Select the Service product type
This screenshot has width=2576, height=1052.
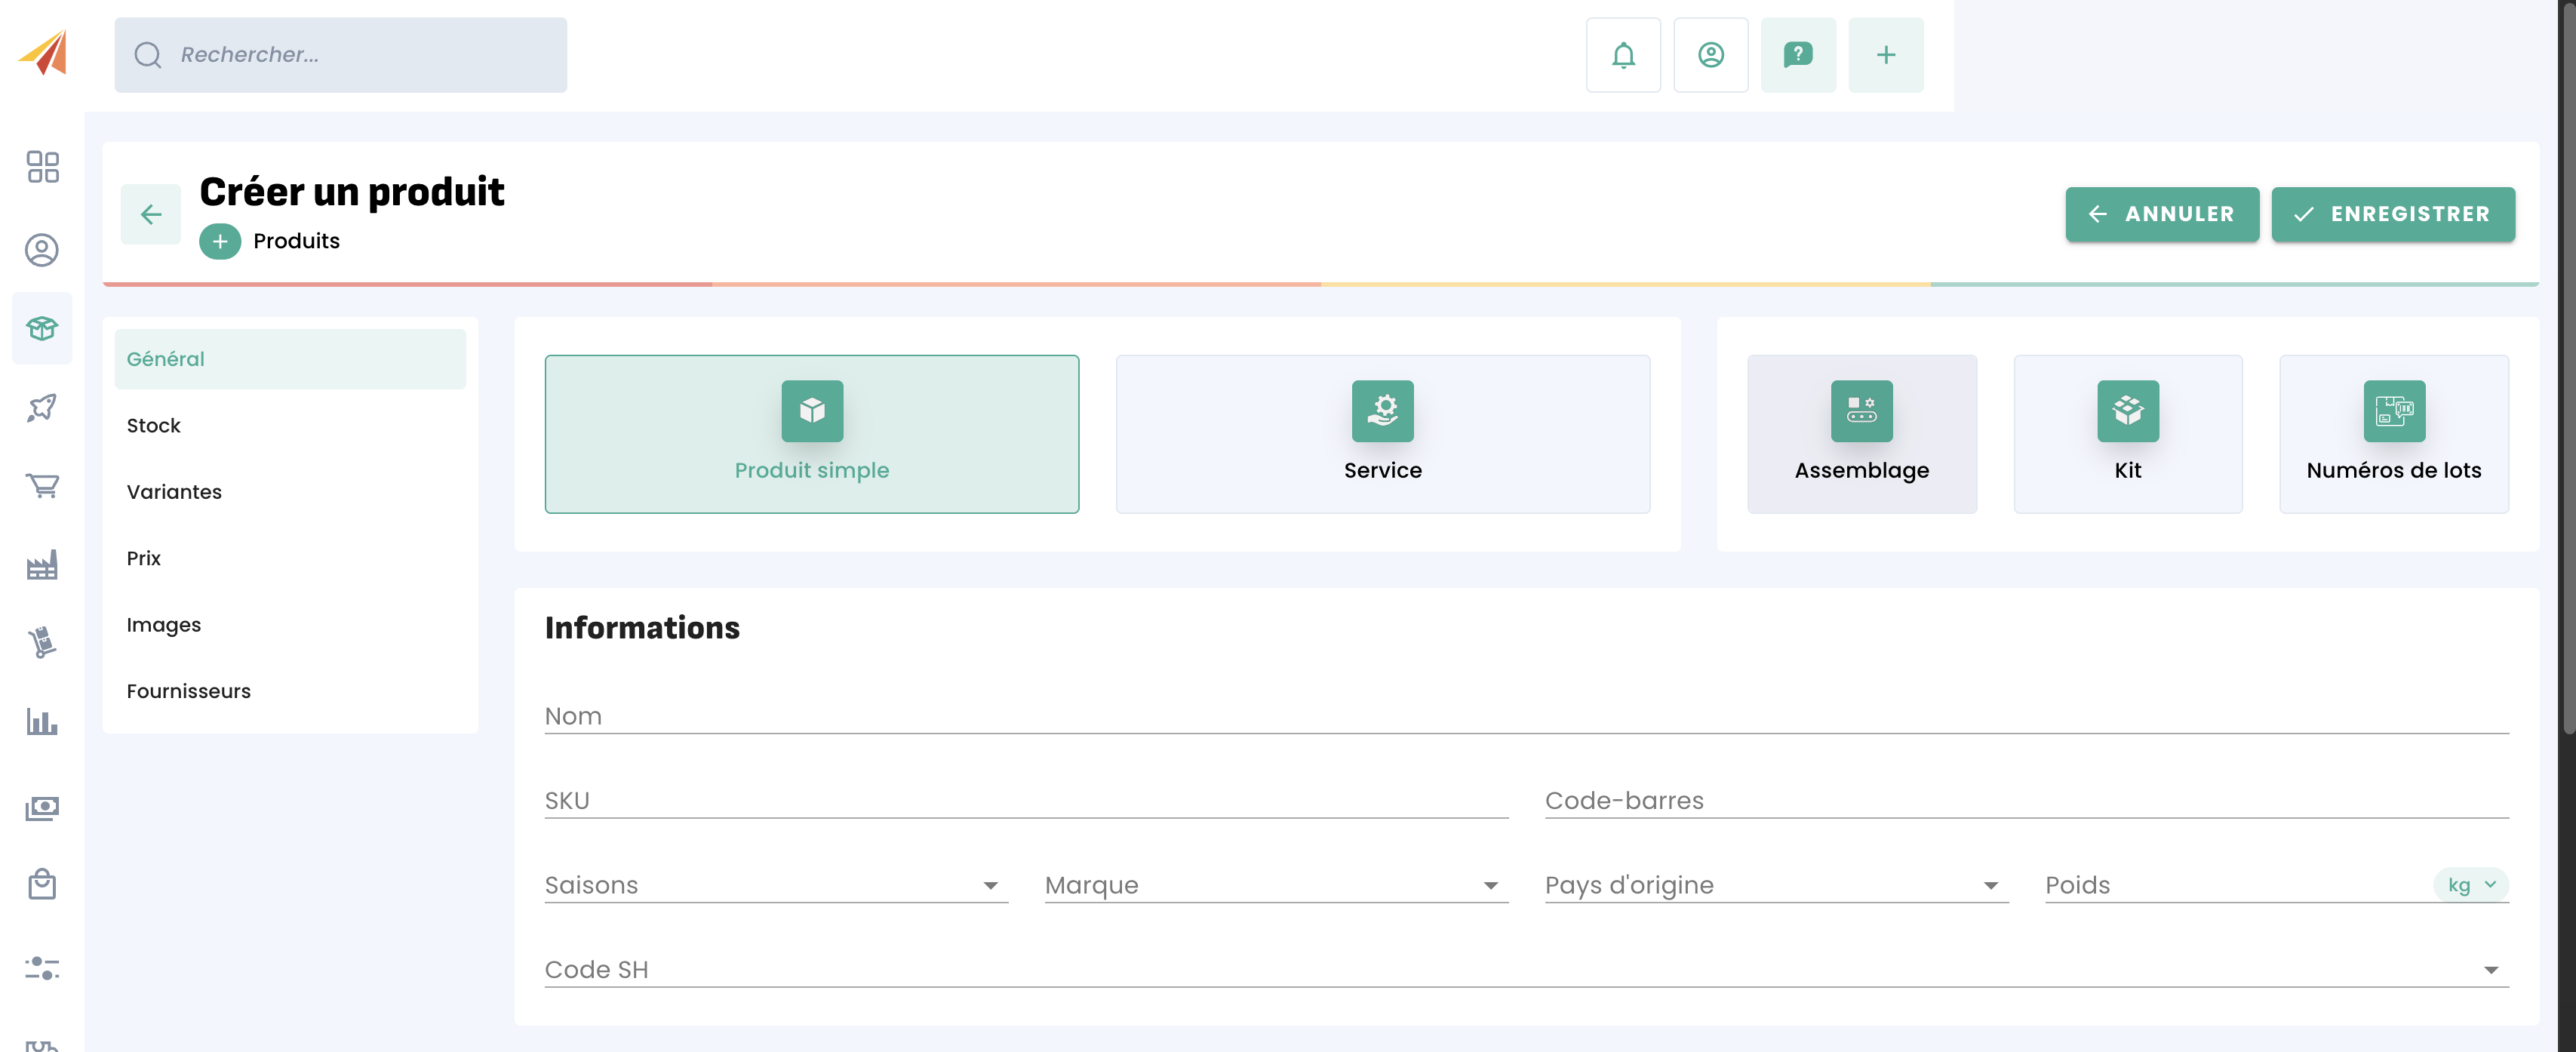click(x=1382, y=434)
